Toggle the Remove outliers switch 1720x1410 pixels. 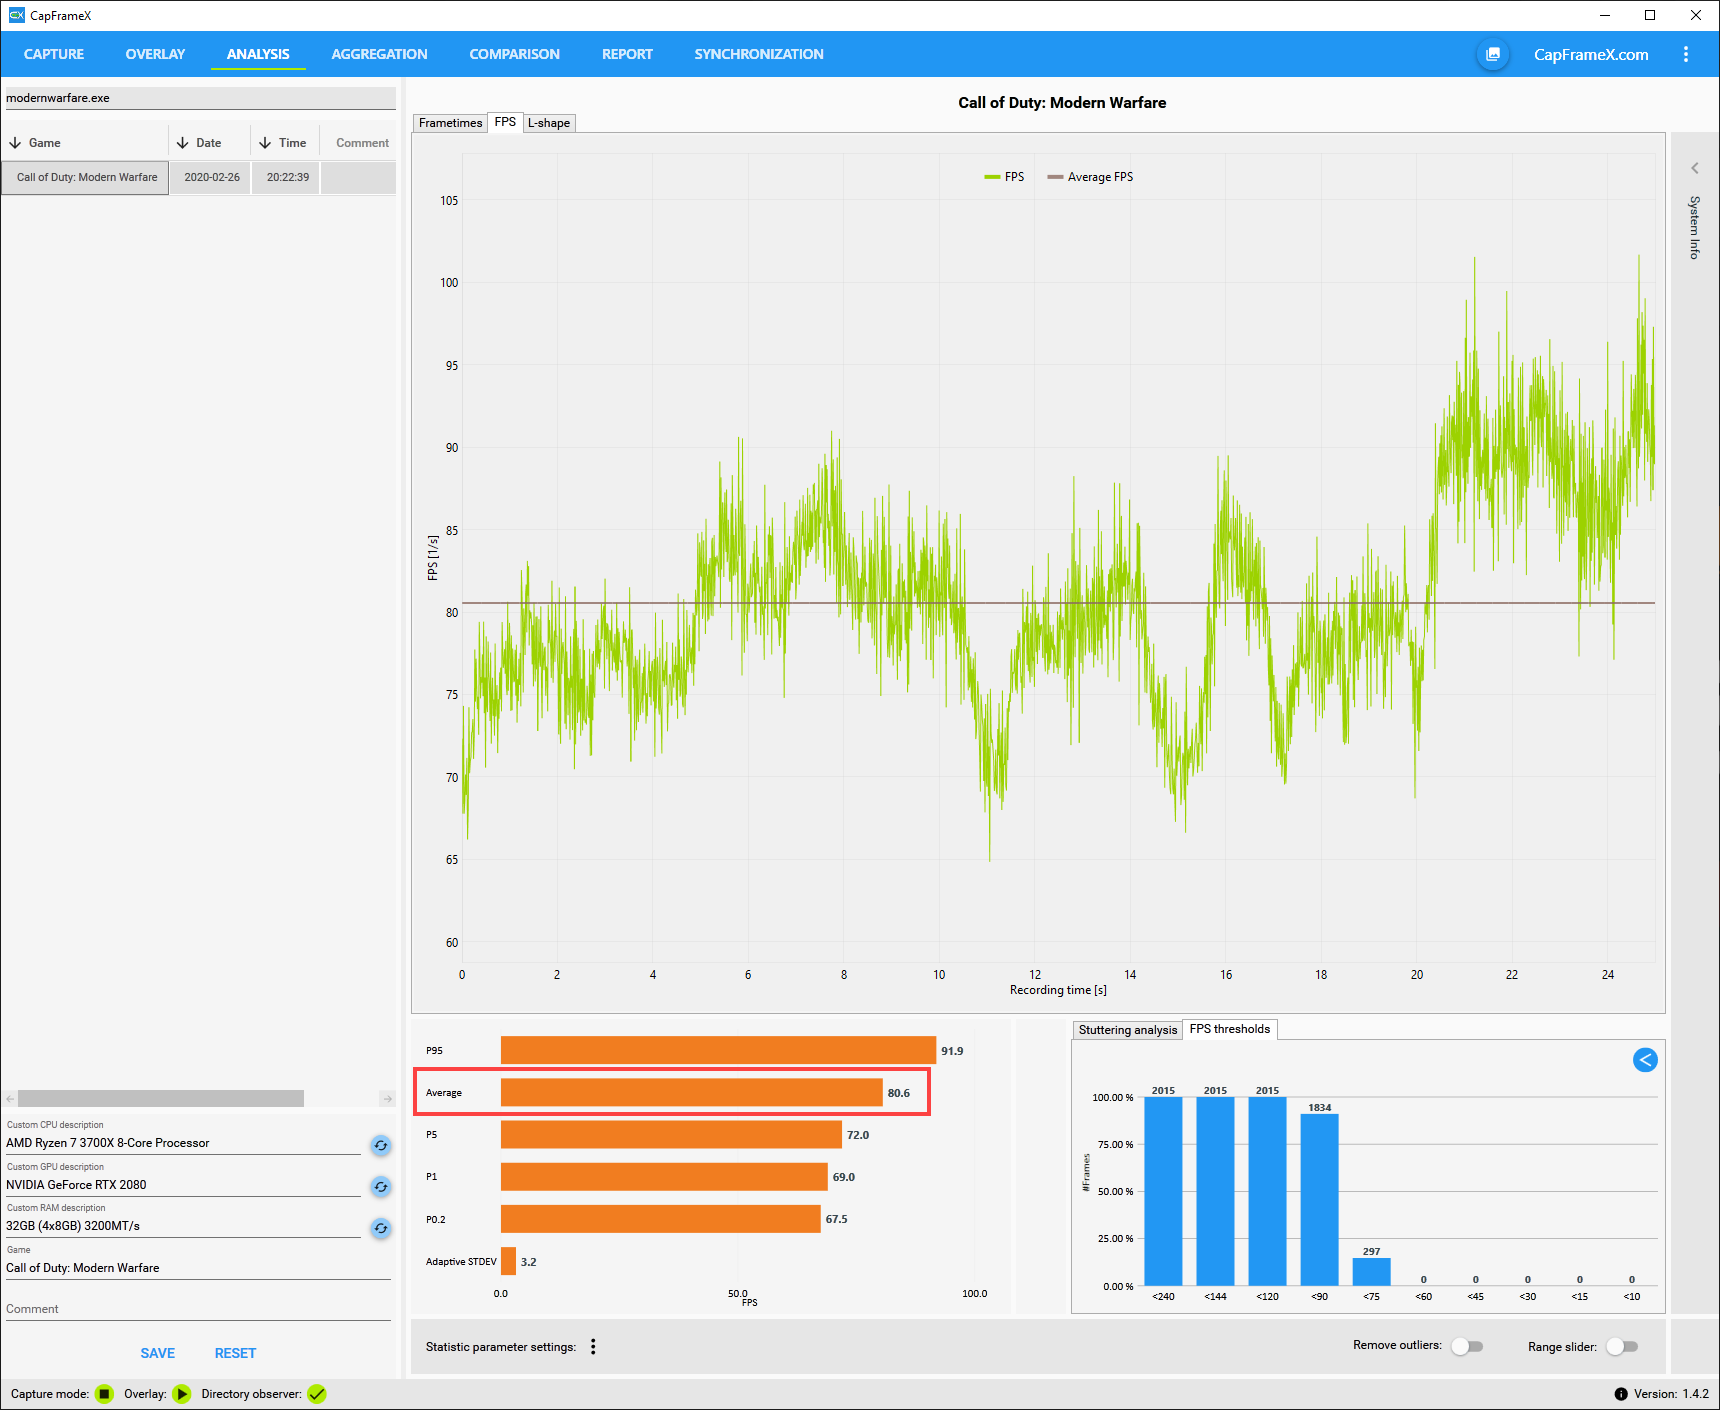(x=1467, y=1346)
